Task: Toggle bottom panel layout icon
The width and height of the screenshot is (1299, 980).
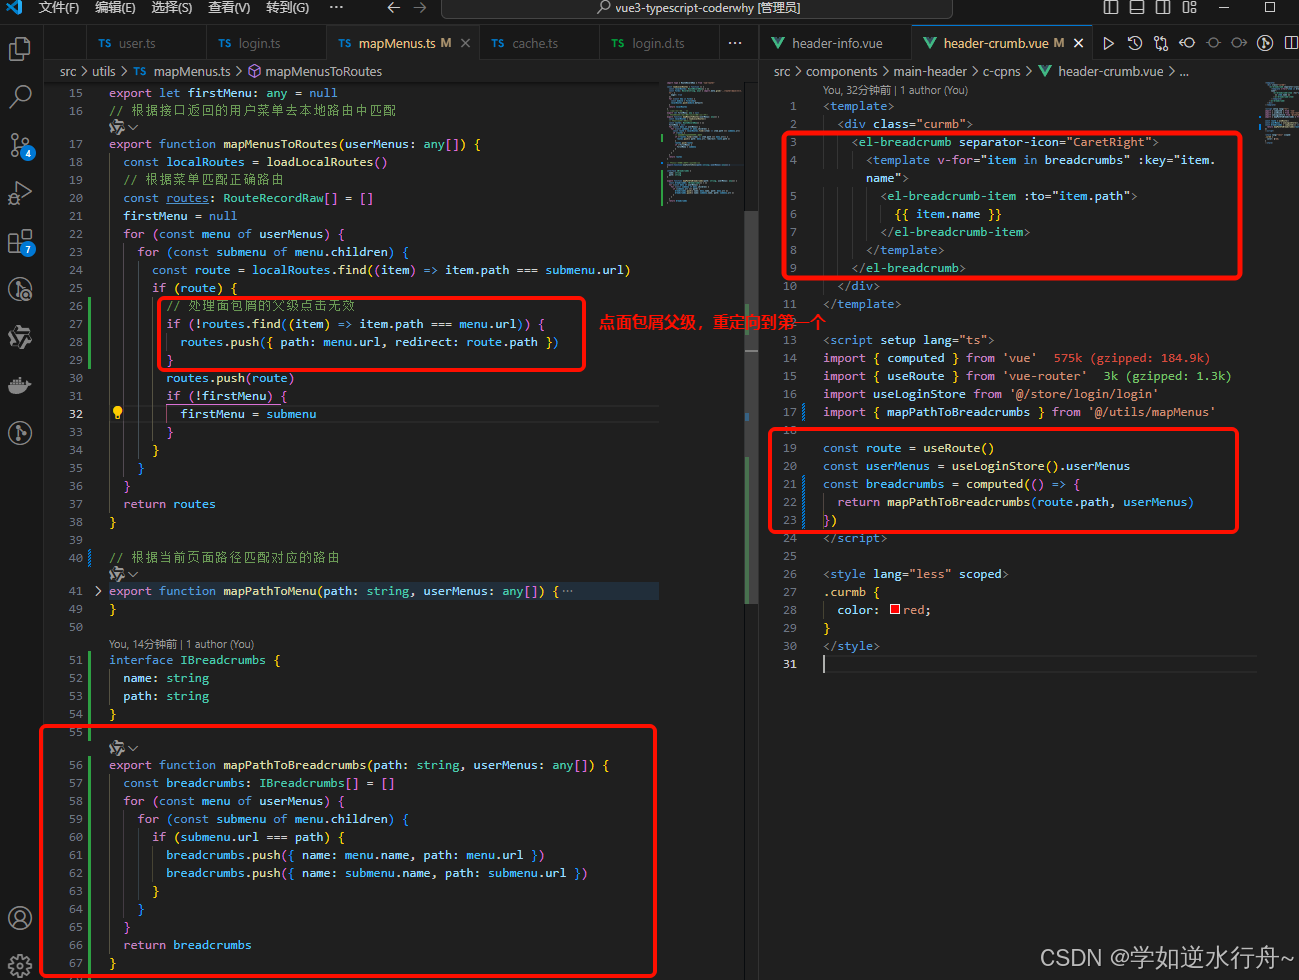Action: click(1137, 7)
